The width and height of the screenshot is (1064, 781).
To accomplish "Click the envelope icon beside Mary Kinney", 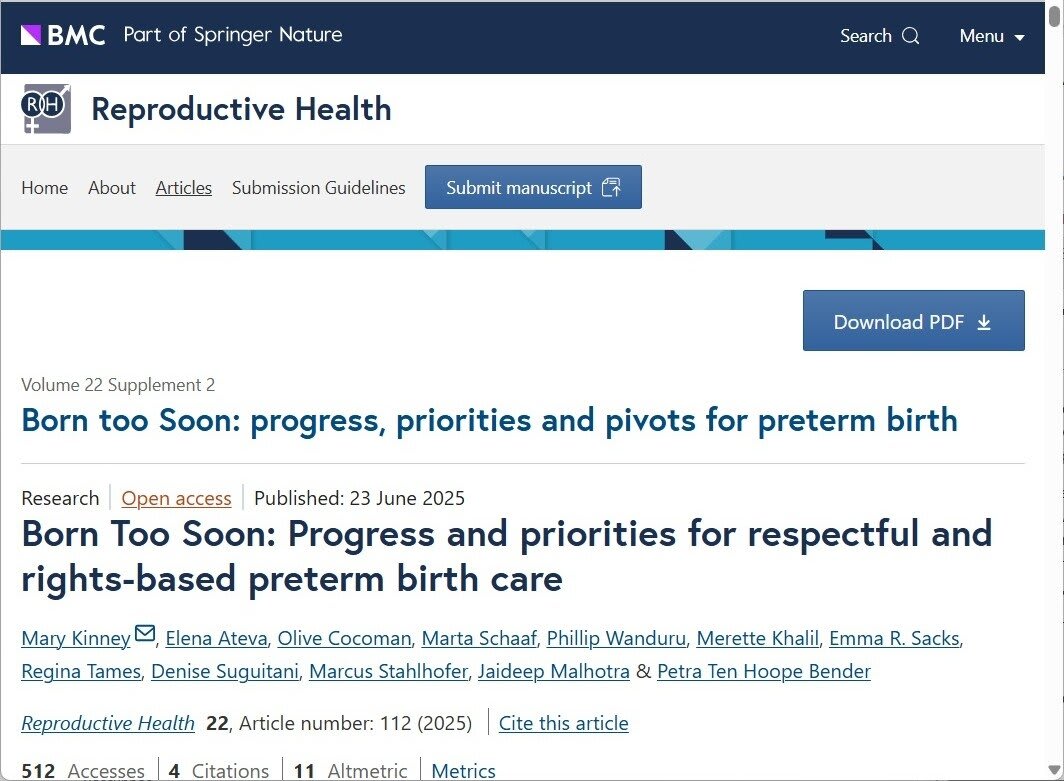I will coord(145,634).
